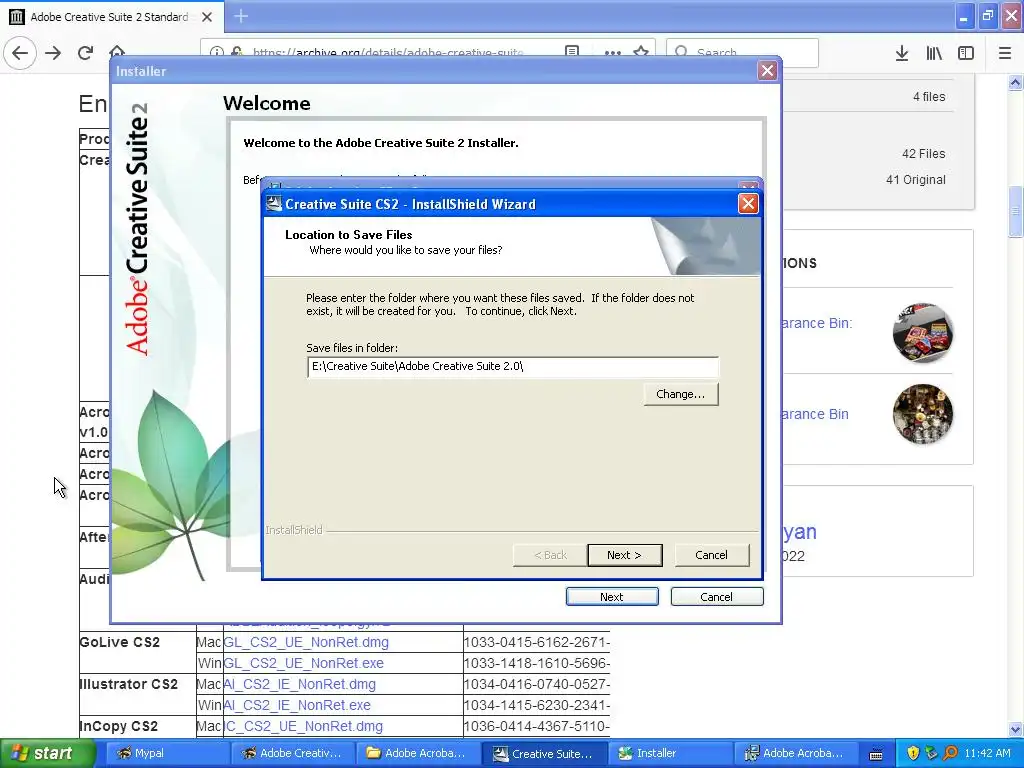Image resolution: width=1024 pixels, height=768 pixels.
Task: Click the browser search box
Action: click(742, 52)
